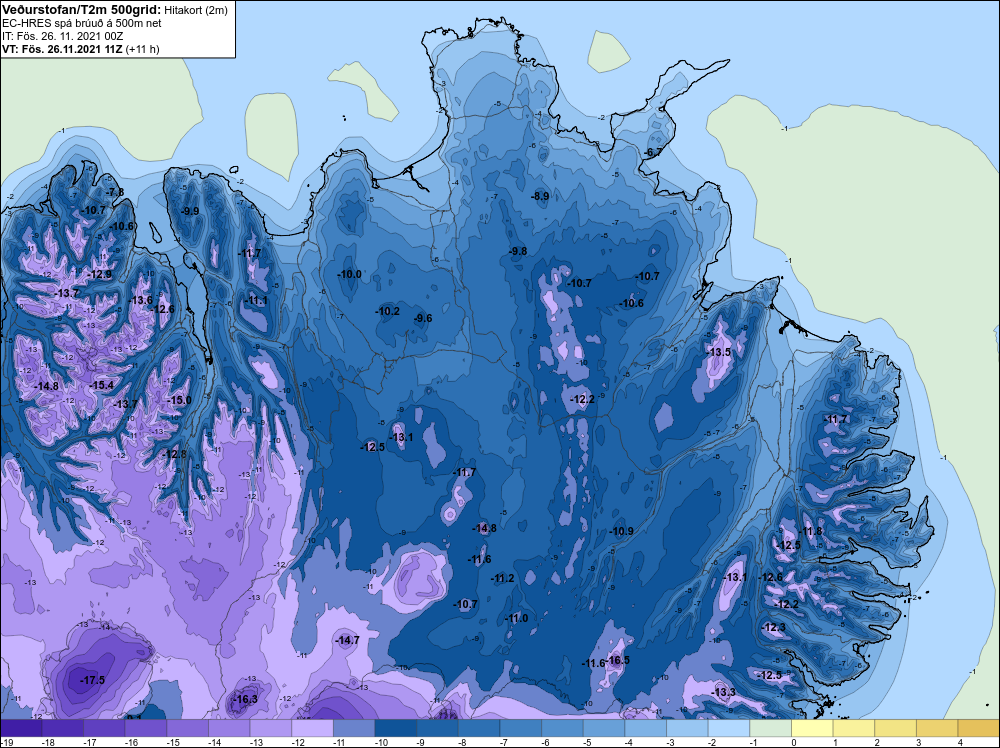Click the 4 label on the legend scale
The height and width of the screenshot is (748, 1000).
(960, 742)
